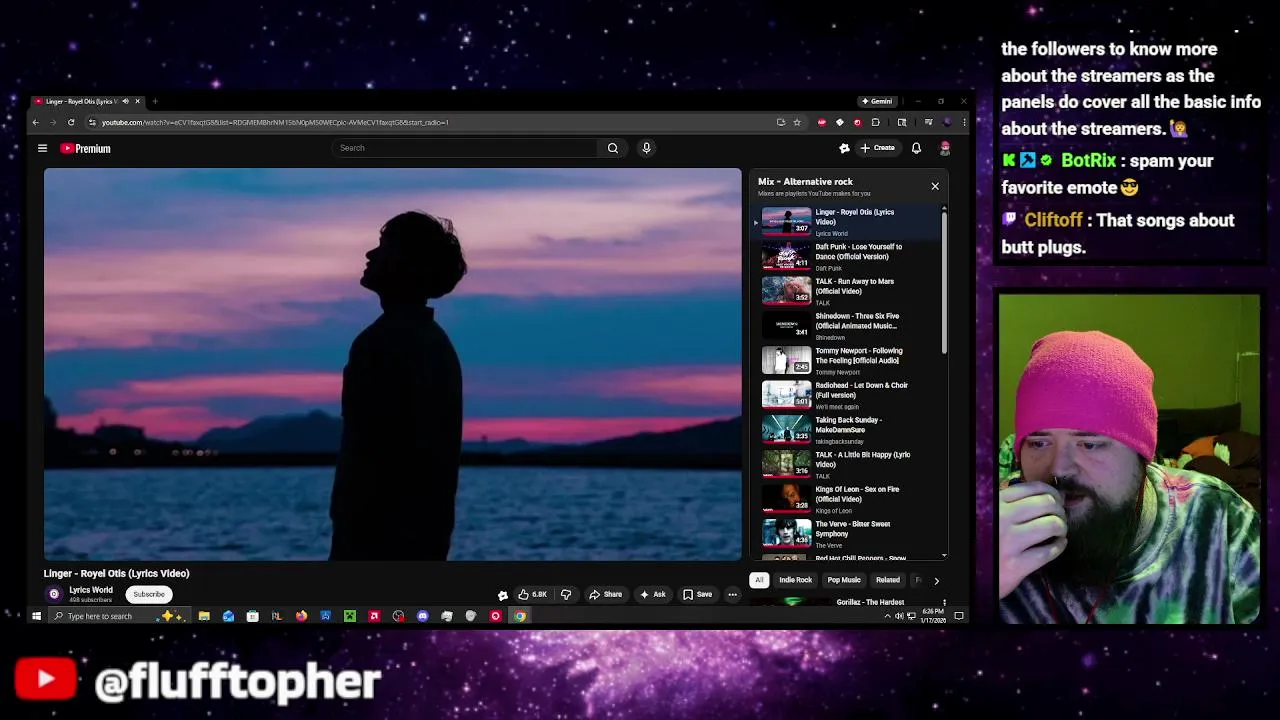Close the Linger Royel Otis tab

pyautogui.click(x=138, y=101)
